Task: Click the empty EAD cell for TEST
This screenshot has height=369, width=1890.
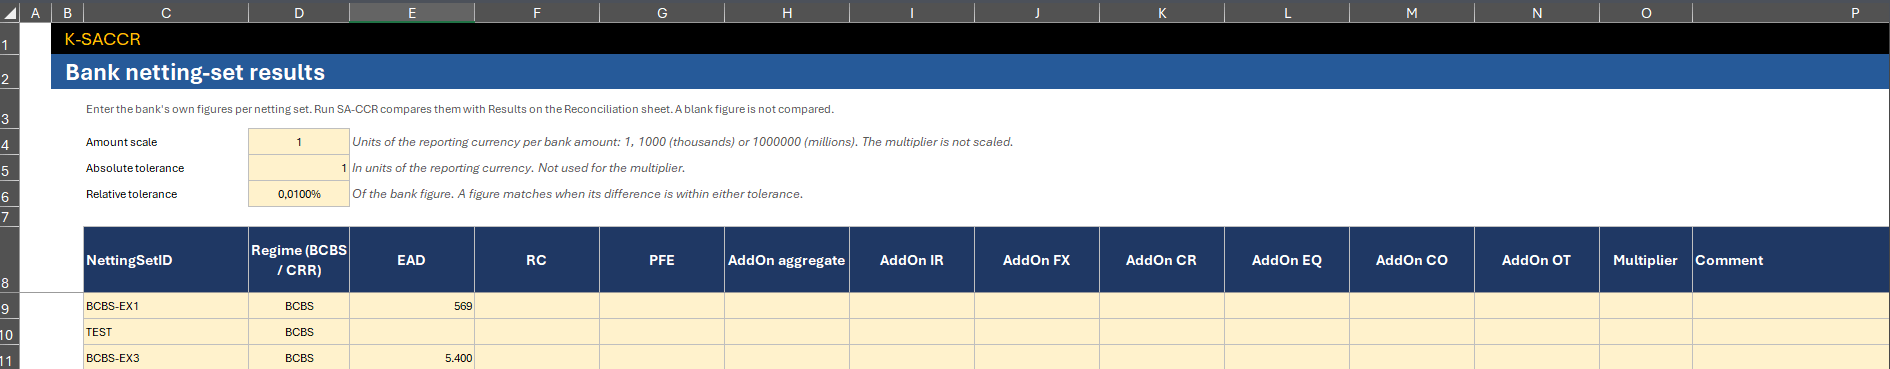Action: pos(412,332)
